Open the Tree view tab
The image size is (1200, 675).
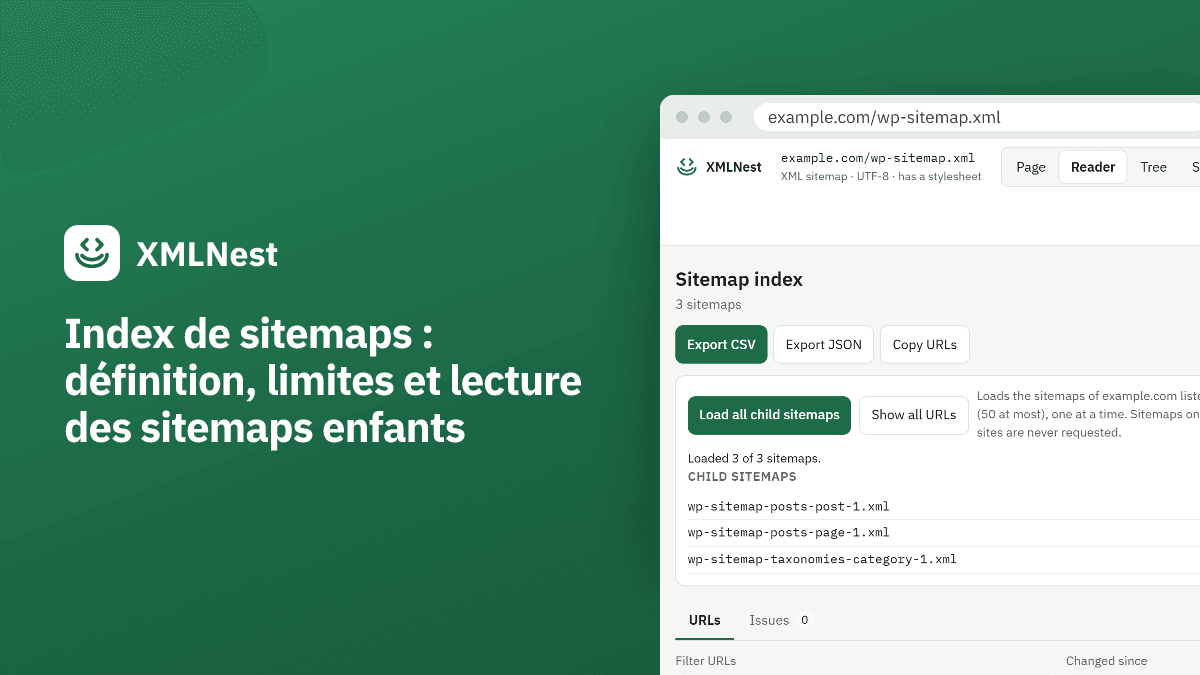pos(1153,167)
